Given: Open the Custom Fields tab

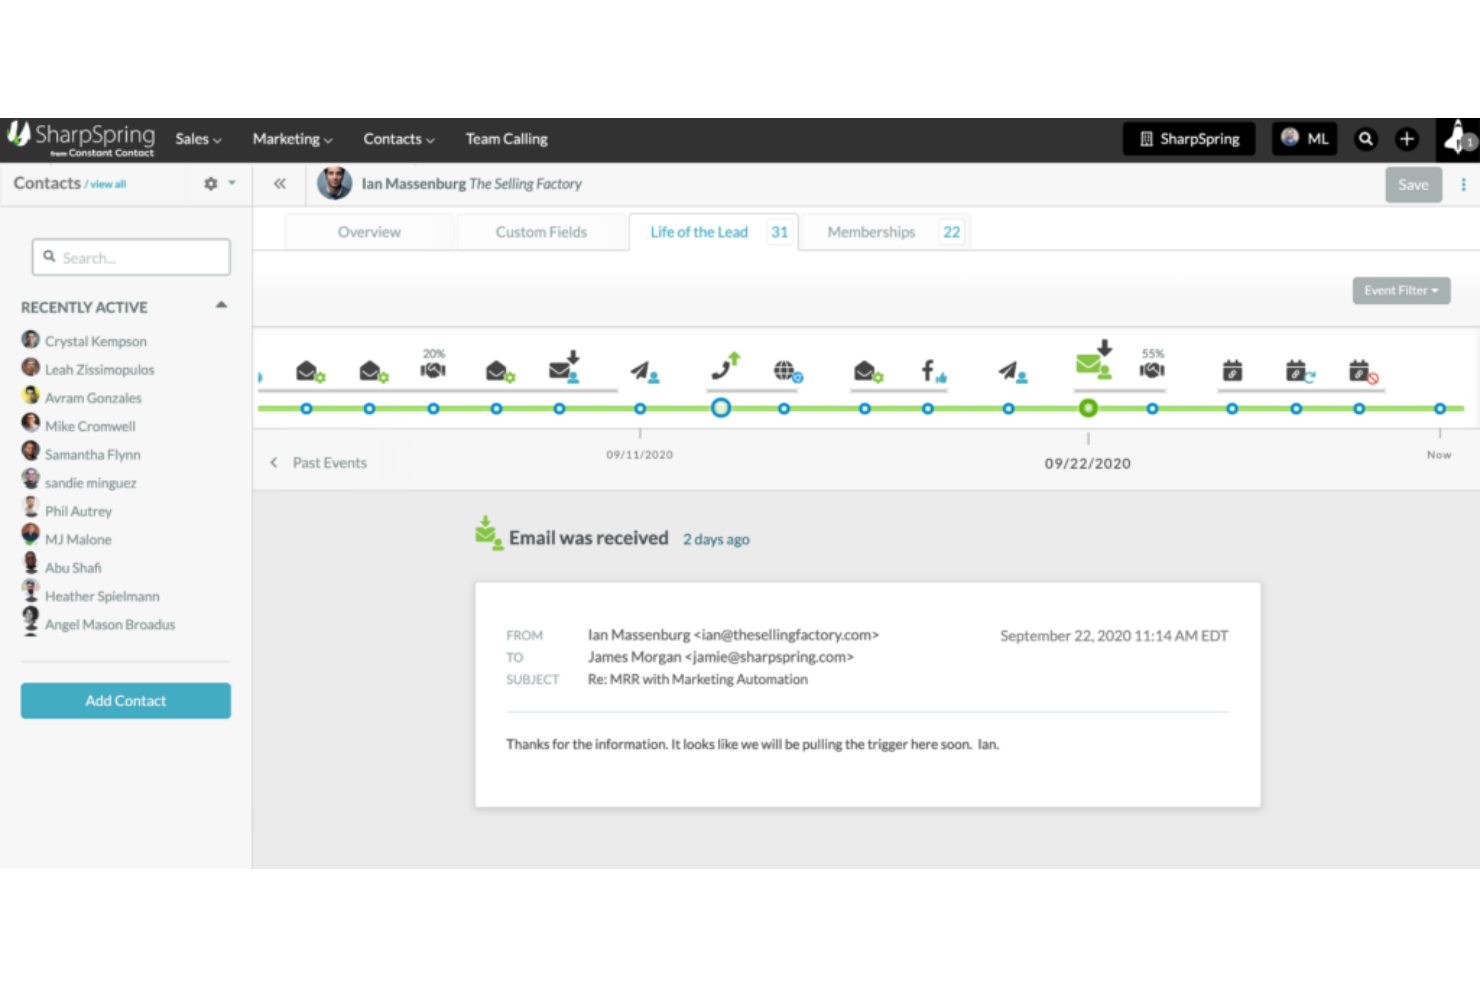Looking at the screenshot, I should click(x=541, y=231).
